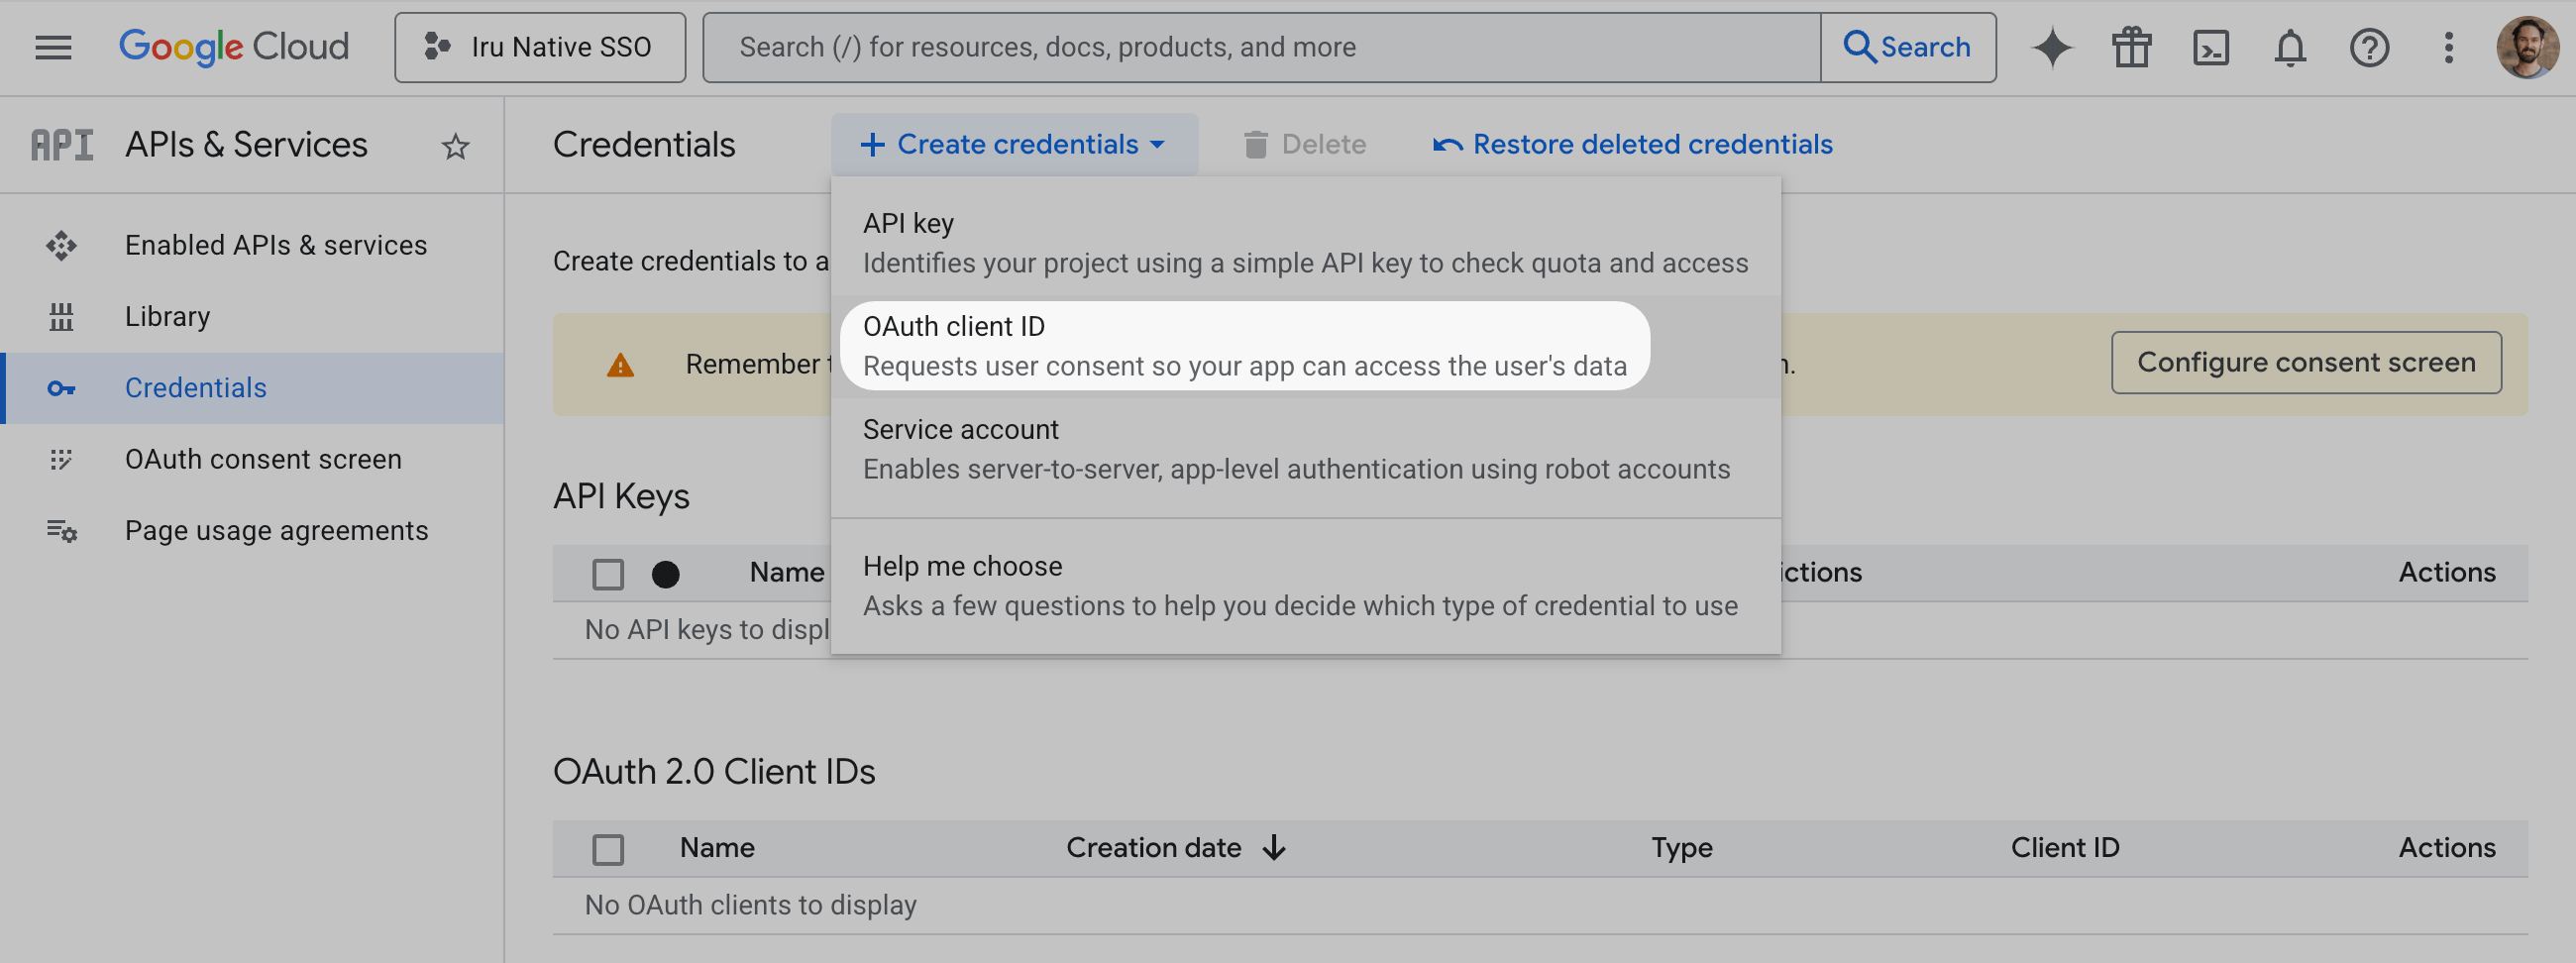This screenshot has width=2576, height=963.
Task: Choose Help me choose option
Action: [x=1305, y=586]
